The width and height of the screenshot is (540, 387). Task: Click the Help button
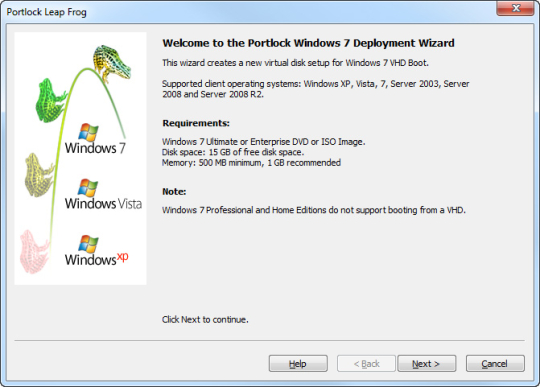[x=298, y=364]
